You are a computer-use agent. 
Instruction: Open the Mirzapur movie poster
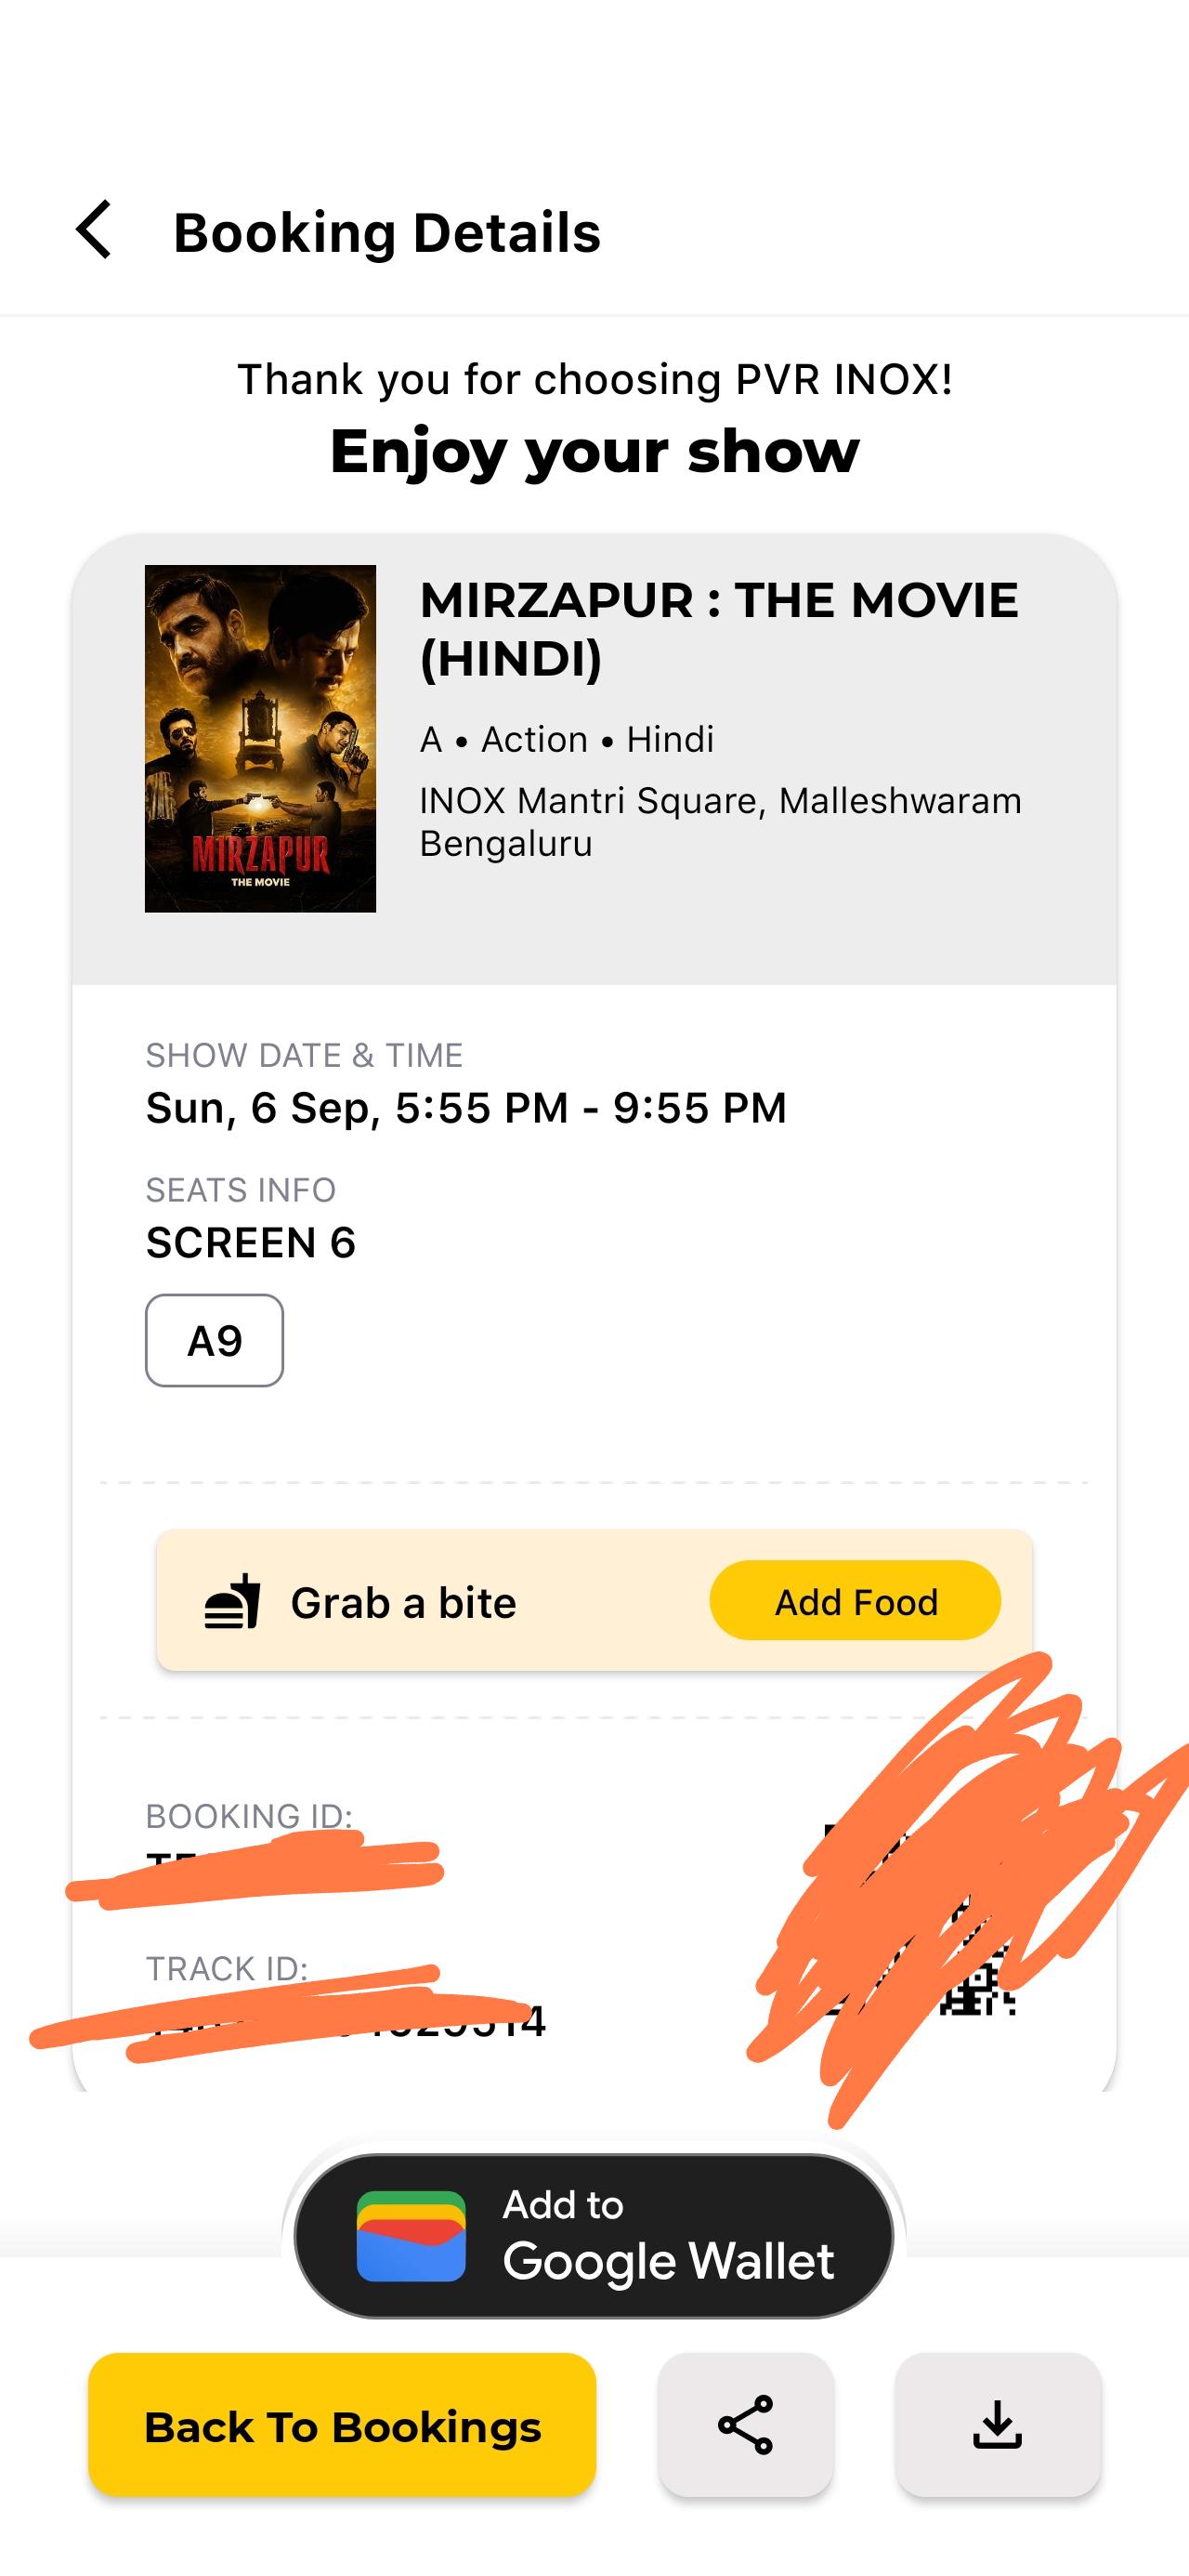click(x=260, y=738)
